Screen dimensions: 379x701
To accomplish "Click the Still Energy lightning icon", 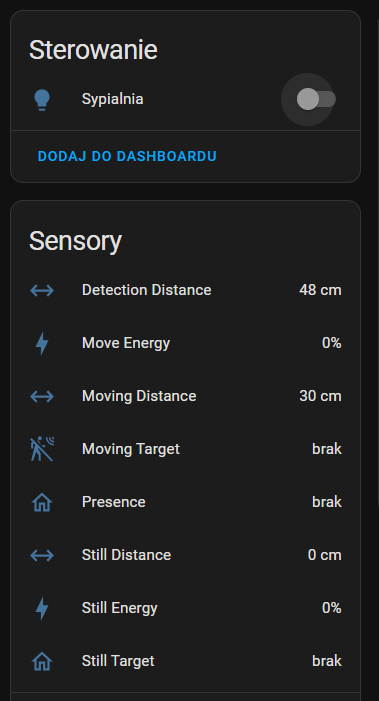I will (42, 608).
